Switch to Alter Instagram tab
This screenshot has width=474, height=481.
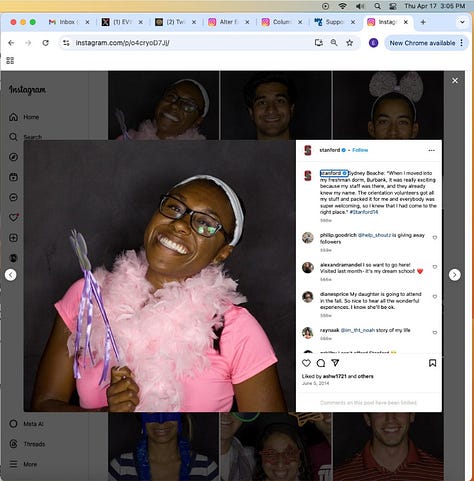[x=229, y=22]
